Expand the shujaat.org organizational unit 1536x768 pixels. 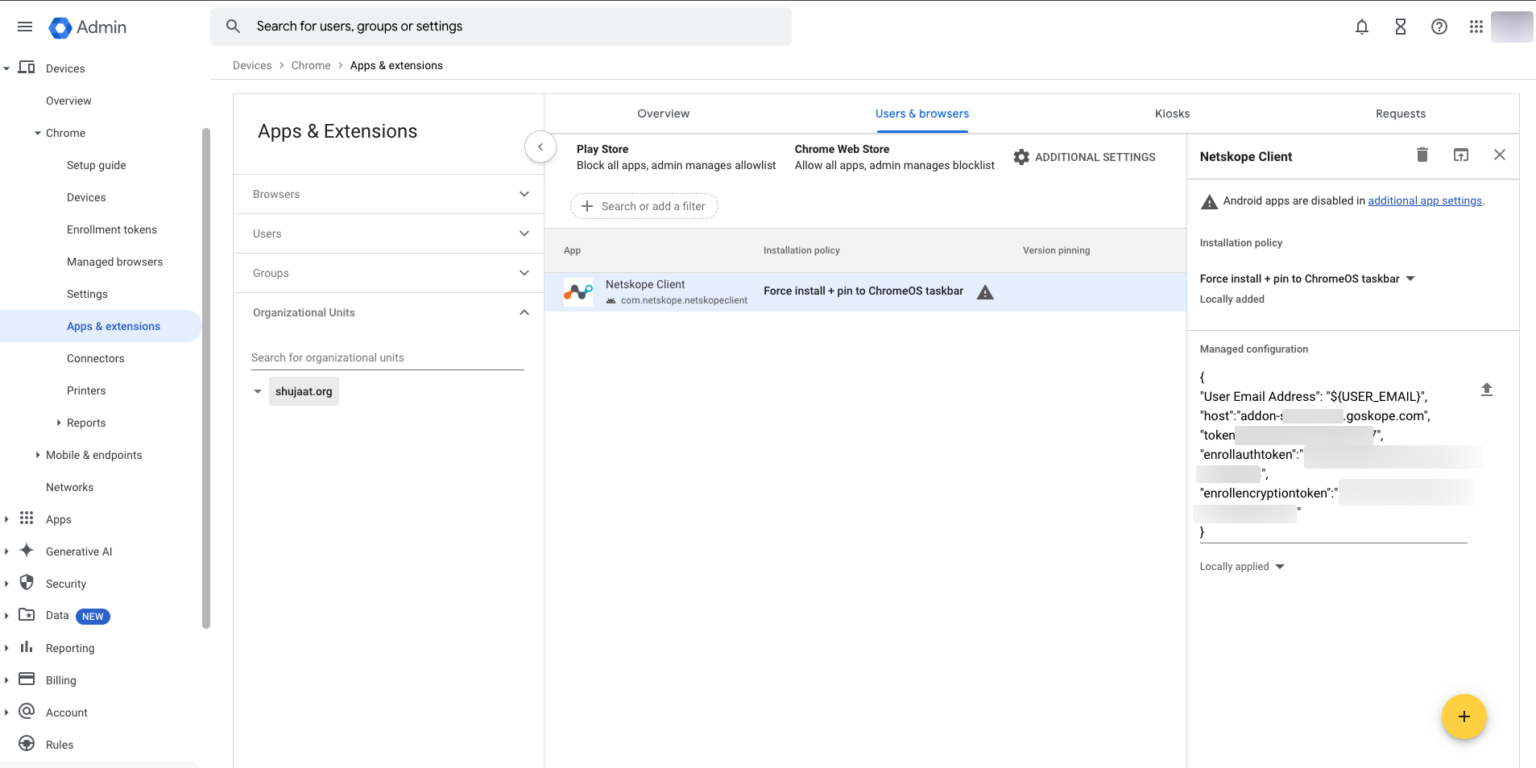257,391
